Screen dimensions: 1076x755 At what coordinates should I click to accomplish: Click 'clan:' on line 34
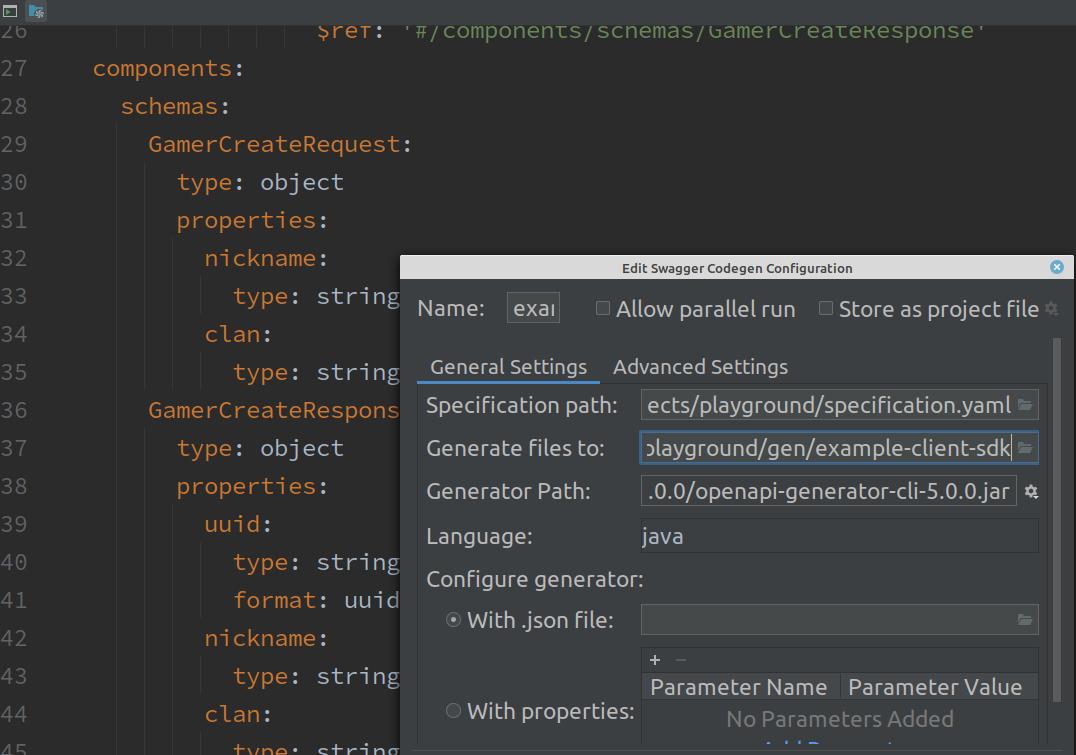(x=238, y=334)
